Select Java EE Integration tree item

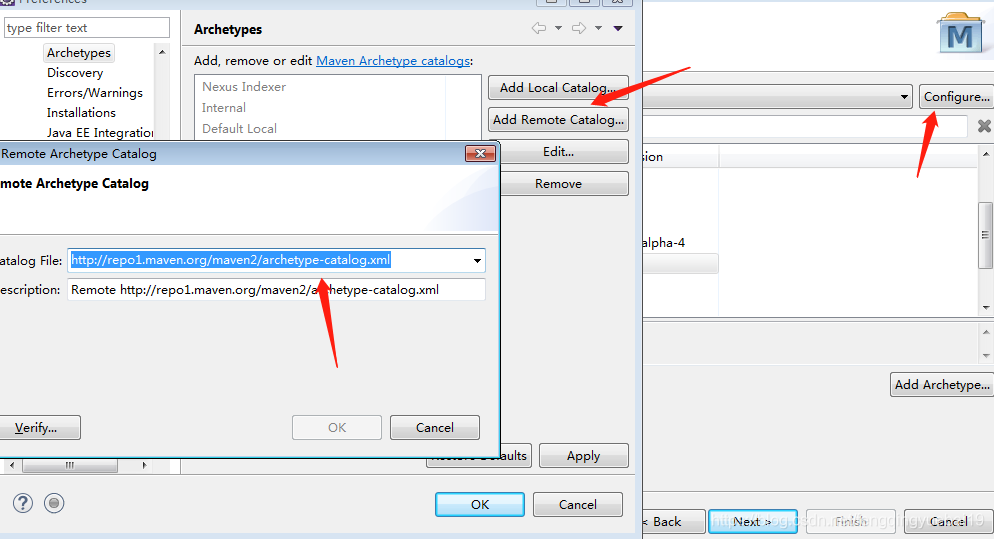pyautogui.click(x=100, y=133)
